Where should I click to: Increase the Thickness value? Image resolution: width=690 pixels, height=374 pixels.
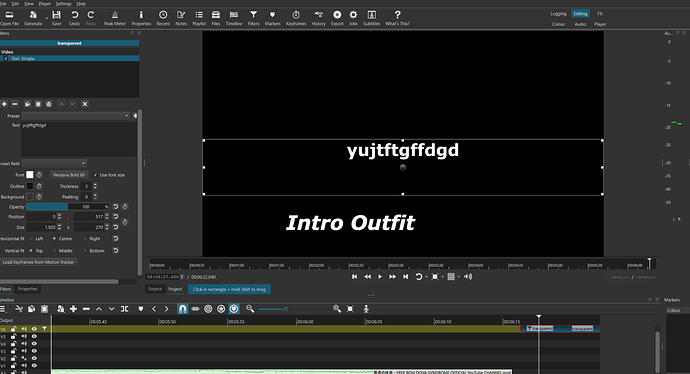[x=95, y=184]
